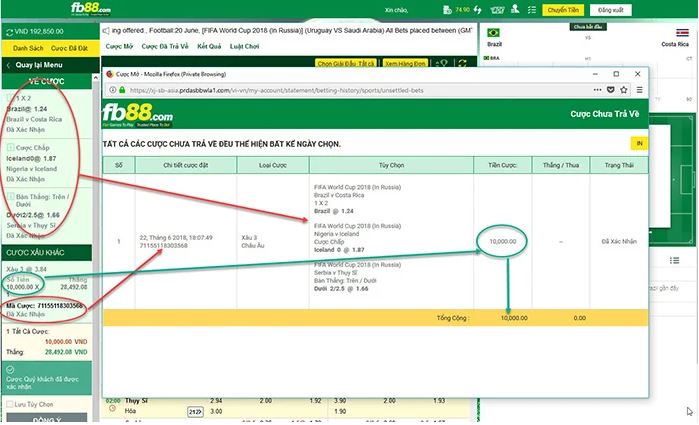
Task: Refresh the VND balance icon
Action: [9, 32]
